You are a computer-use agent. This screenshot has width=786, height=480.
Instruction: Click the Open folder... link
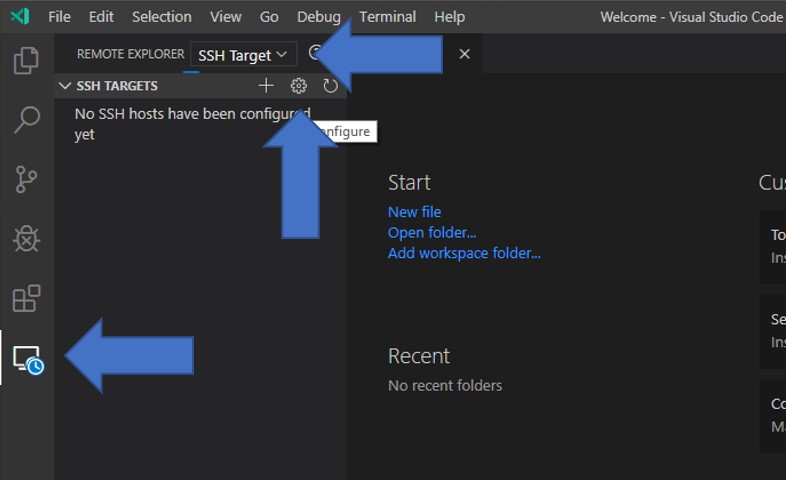432,232
